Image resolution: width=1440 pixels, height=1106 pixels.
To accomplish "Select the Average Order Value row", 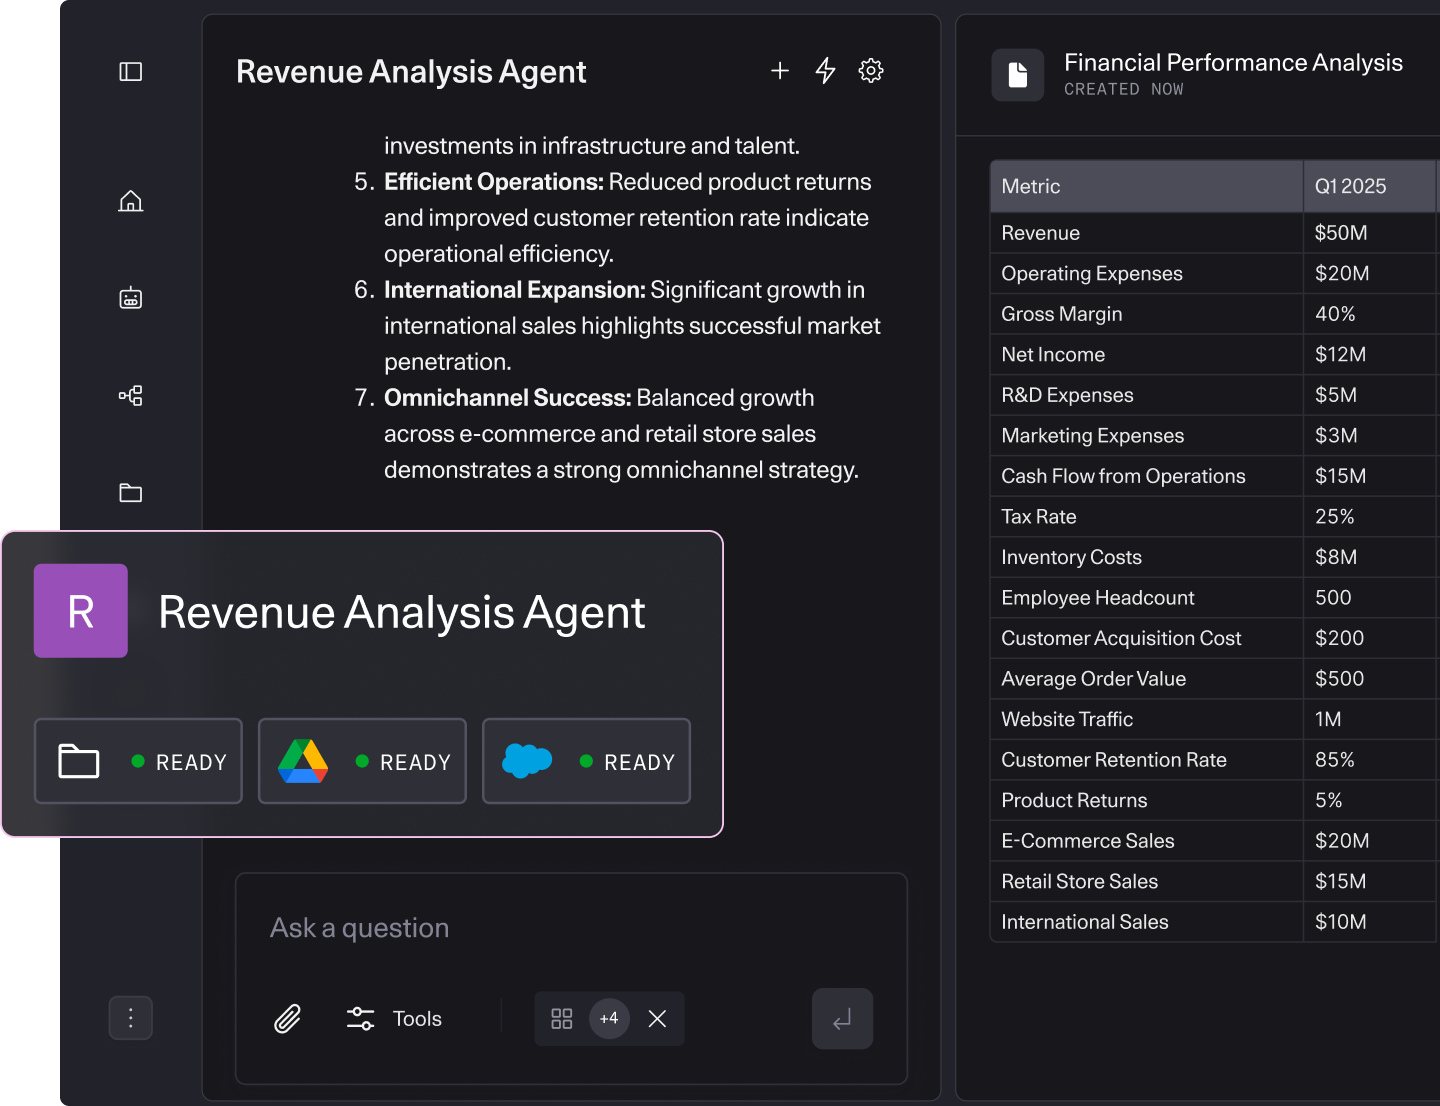I will [x=1215, y=679].
